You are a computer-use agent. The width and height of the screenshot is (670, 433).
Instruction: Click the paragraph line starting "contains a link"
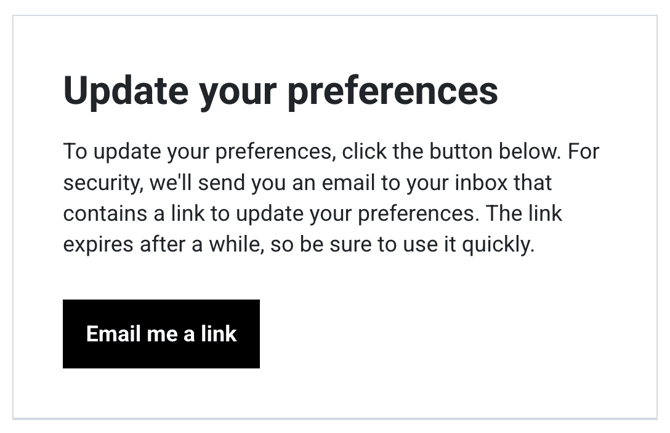click(312, 214)
